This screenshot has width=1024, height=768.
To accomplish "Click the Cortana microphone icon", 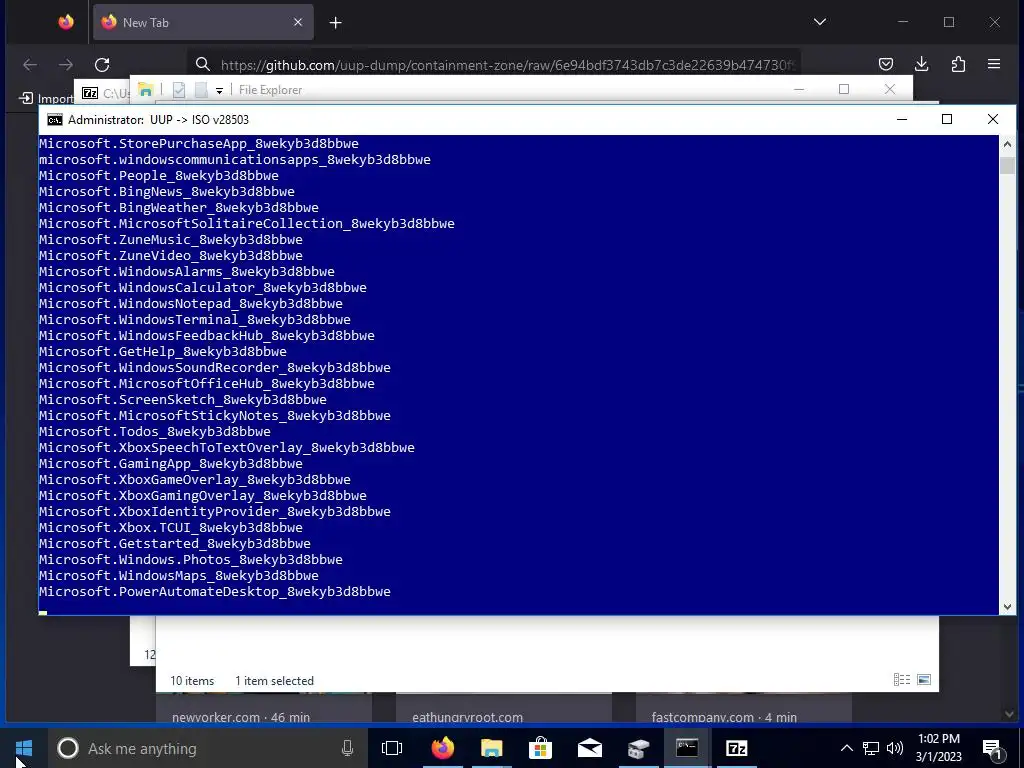I will pos(347,748).
